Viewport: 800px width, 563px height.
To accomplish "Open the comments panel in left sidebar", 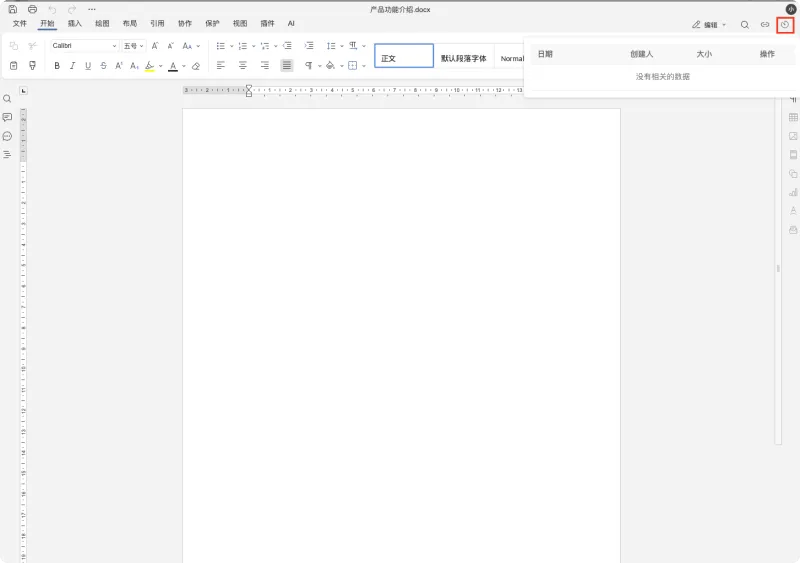I will 7,117.
